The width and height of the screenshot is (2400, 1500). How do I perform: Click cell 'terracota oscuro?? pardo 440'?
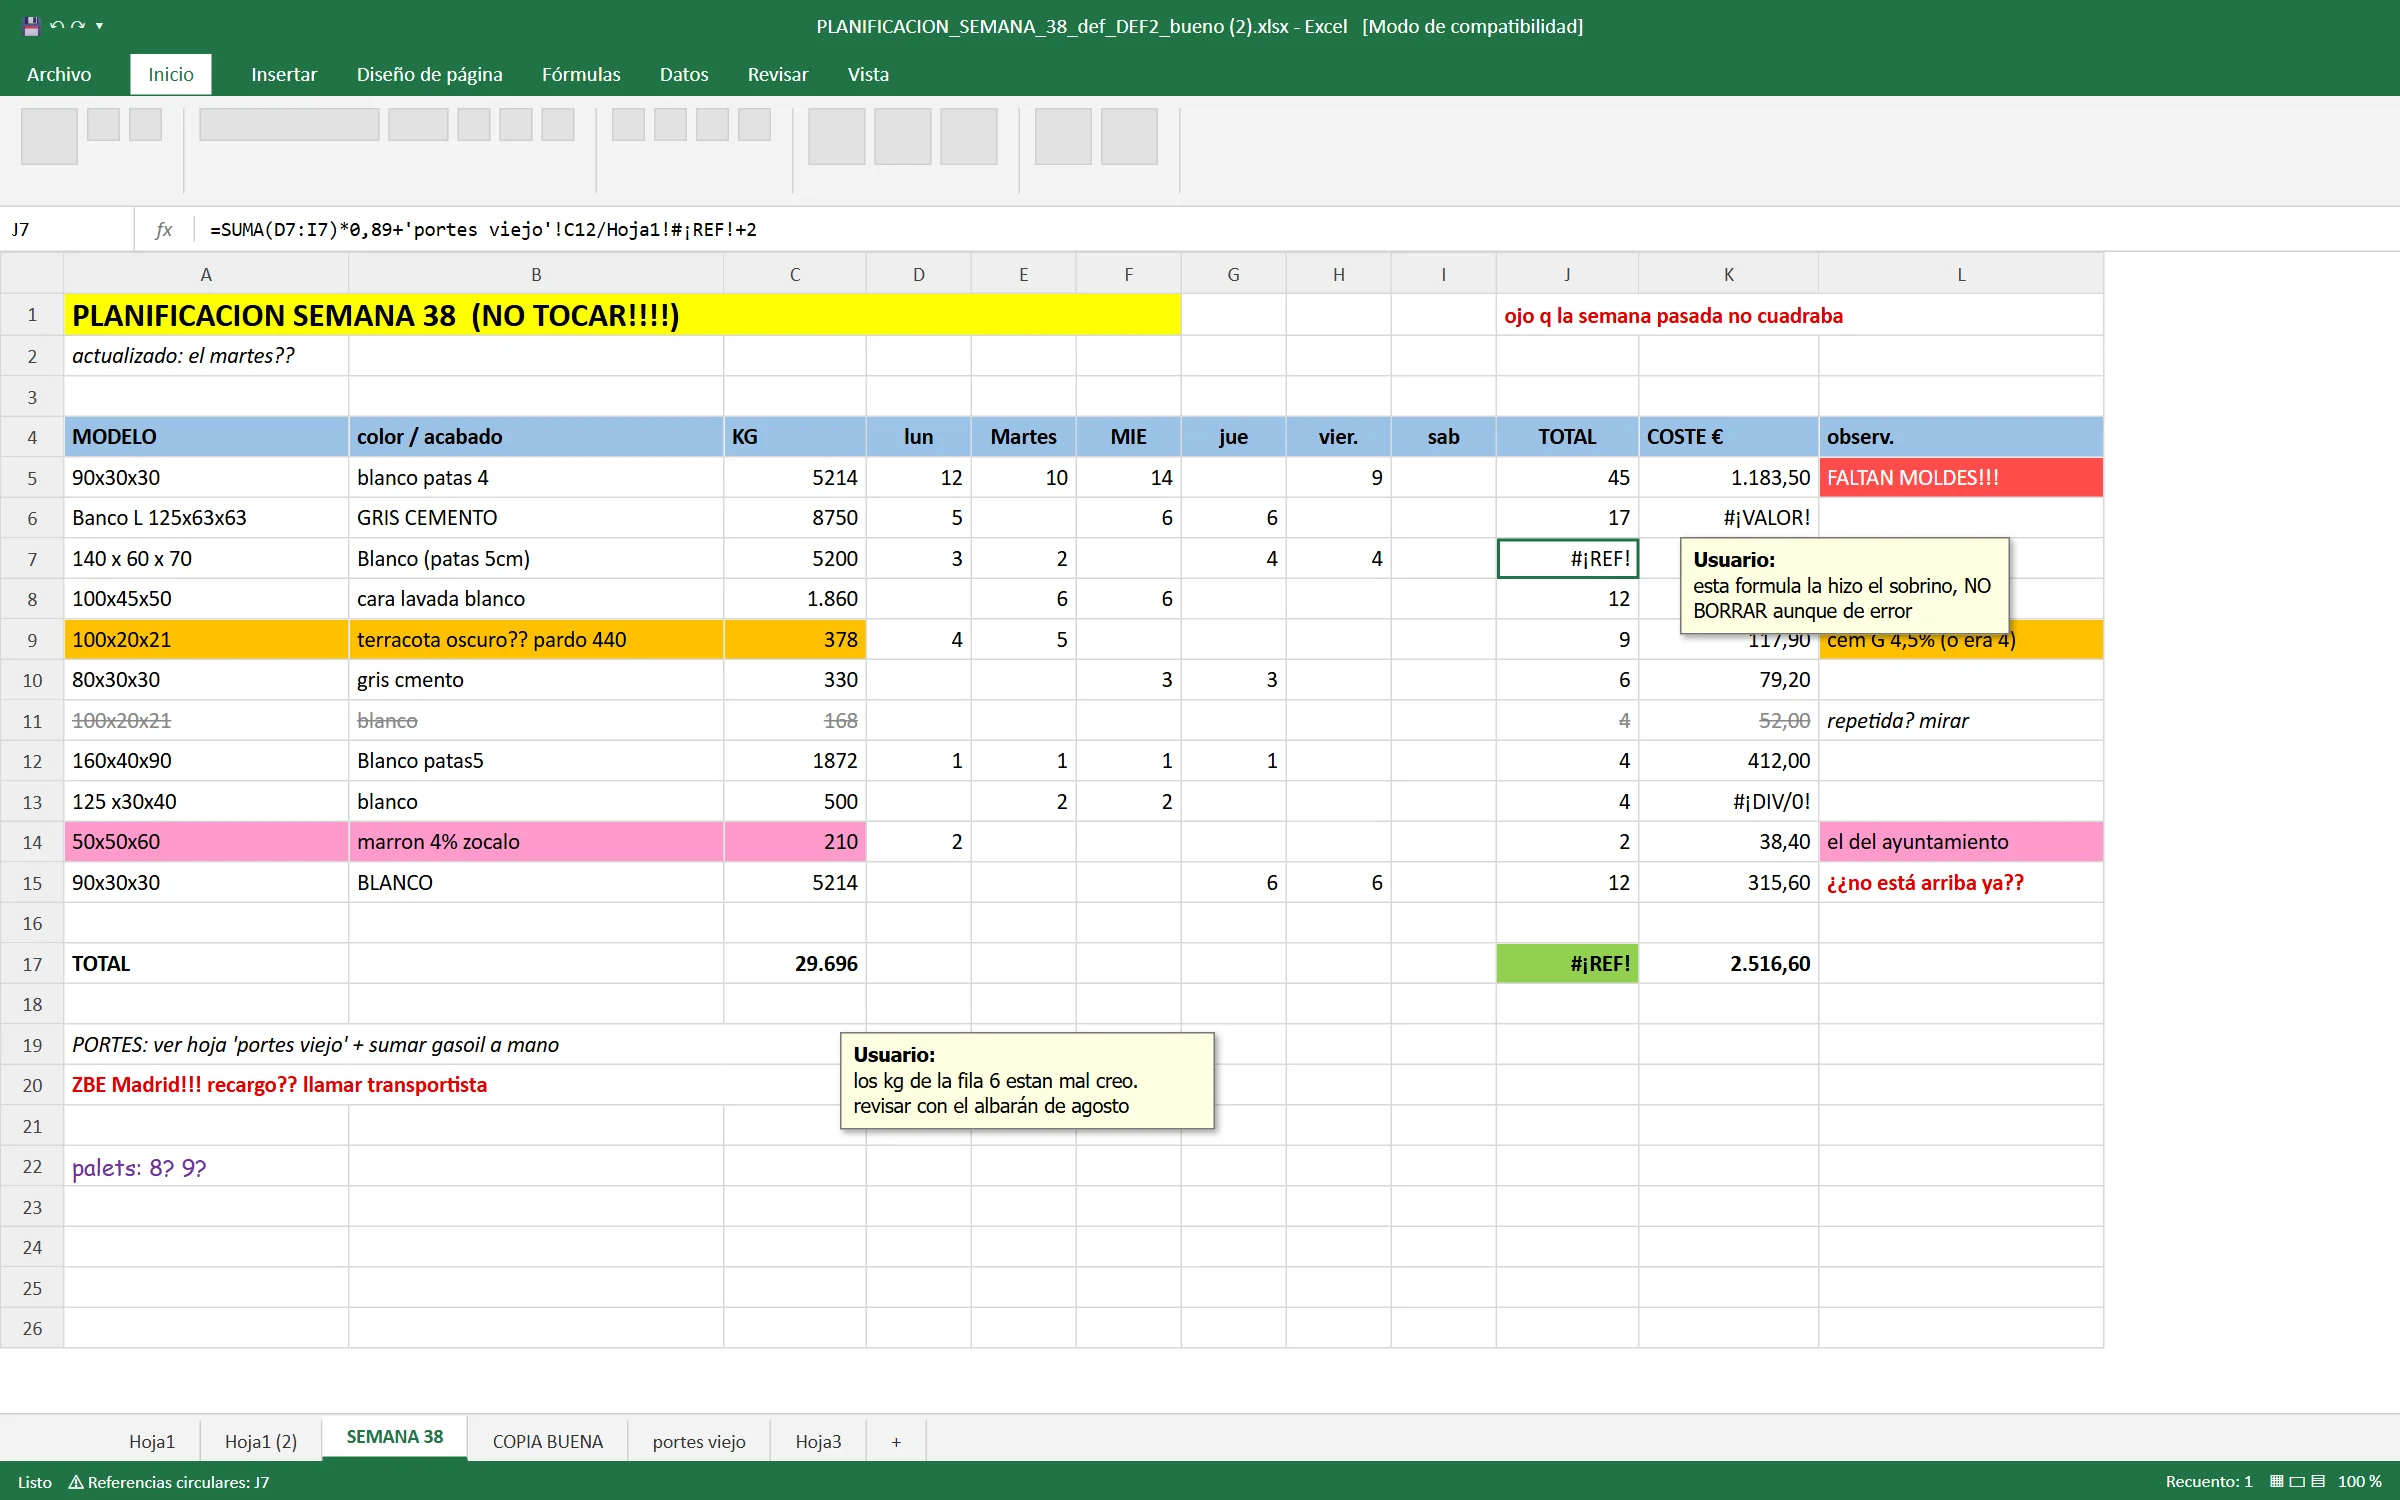pos(536,640)
